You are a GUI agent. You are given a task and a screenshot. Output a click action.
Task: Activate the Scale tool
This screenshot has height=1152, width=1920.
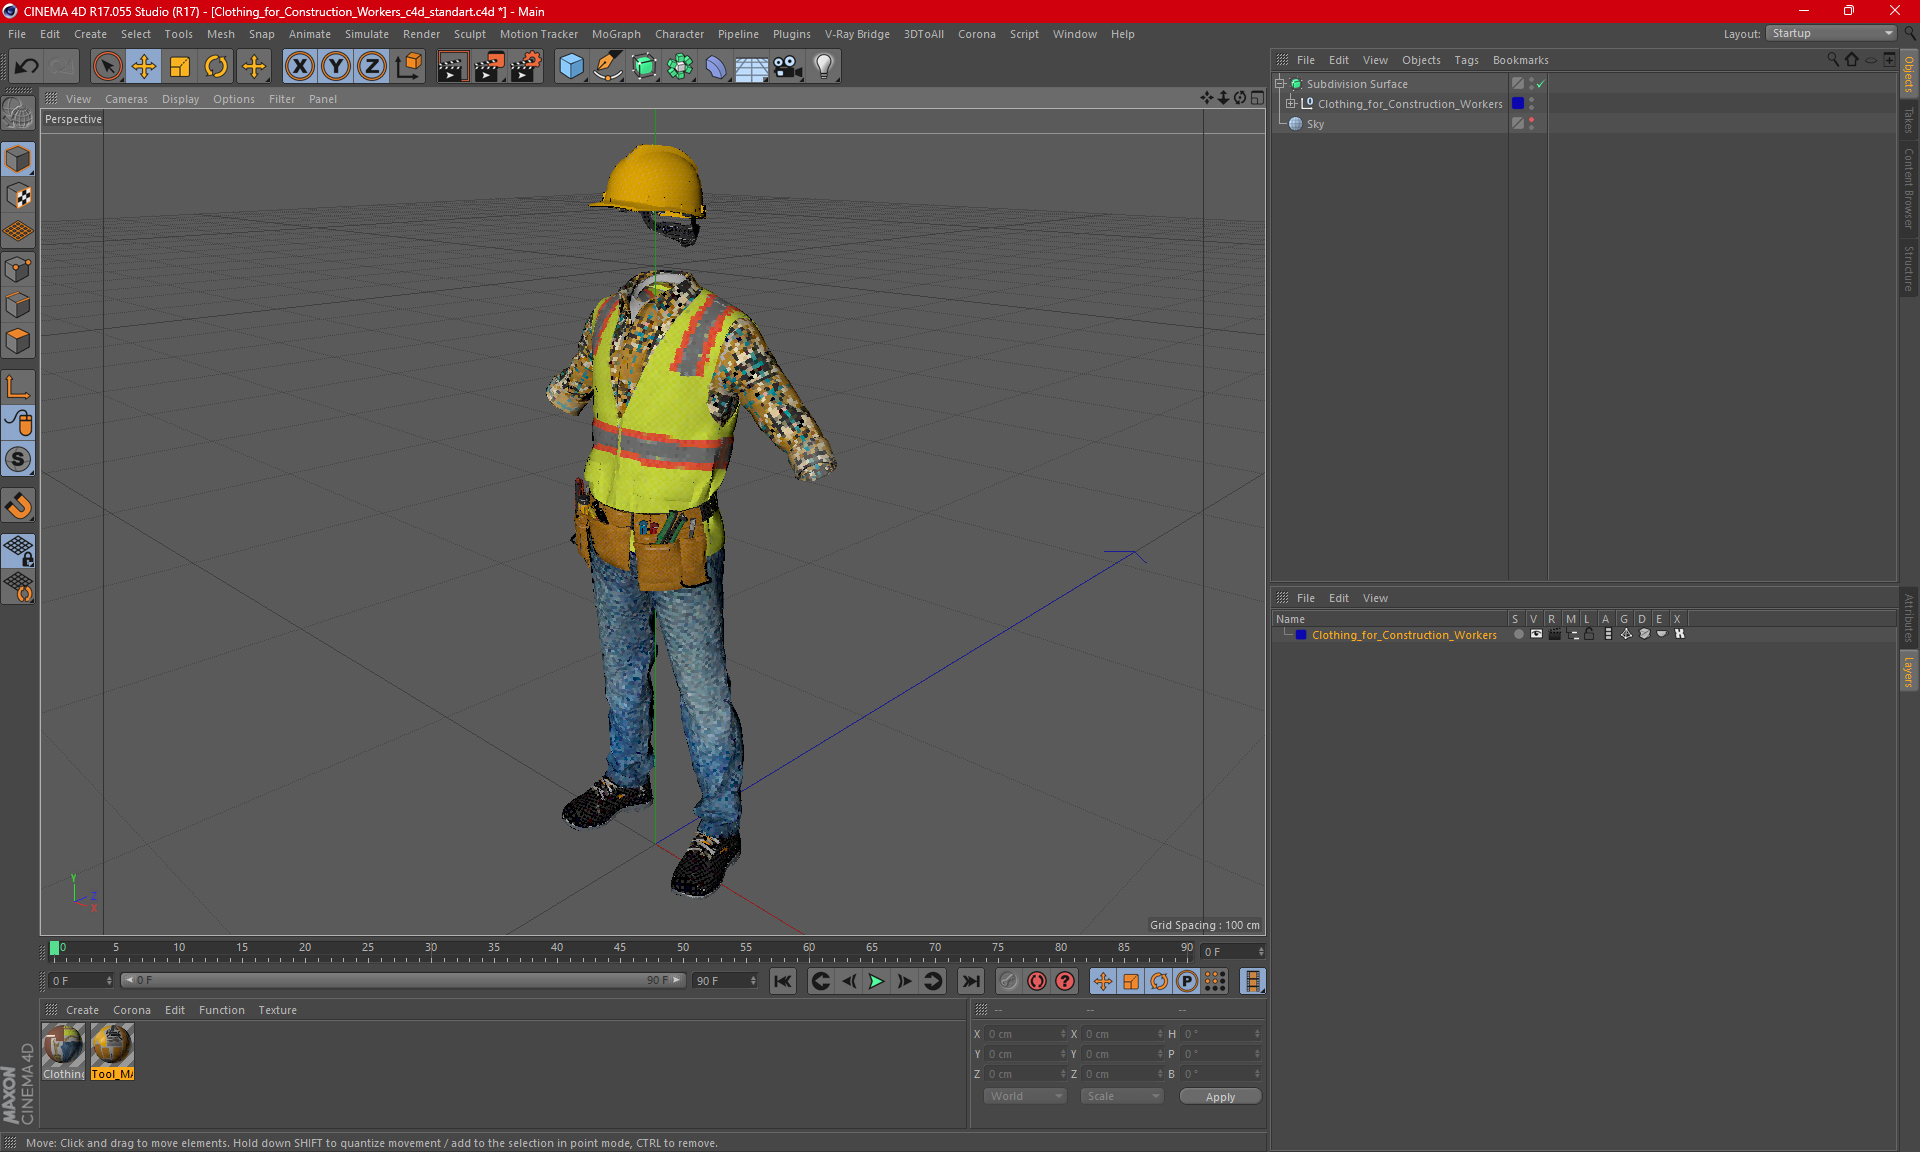tap(180, 67)
